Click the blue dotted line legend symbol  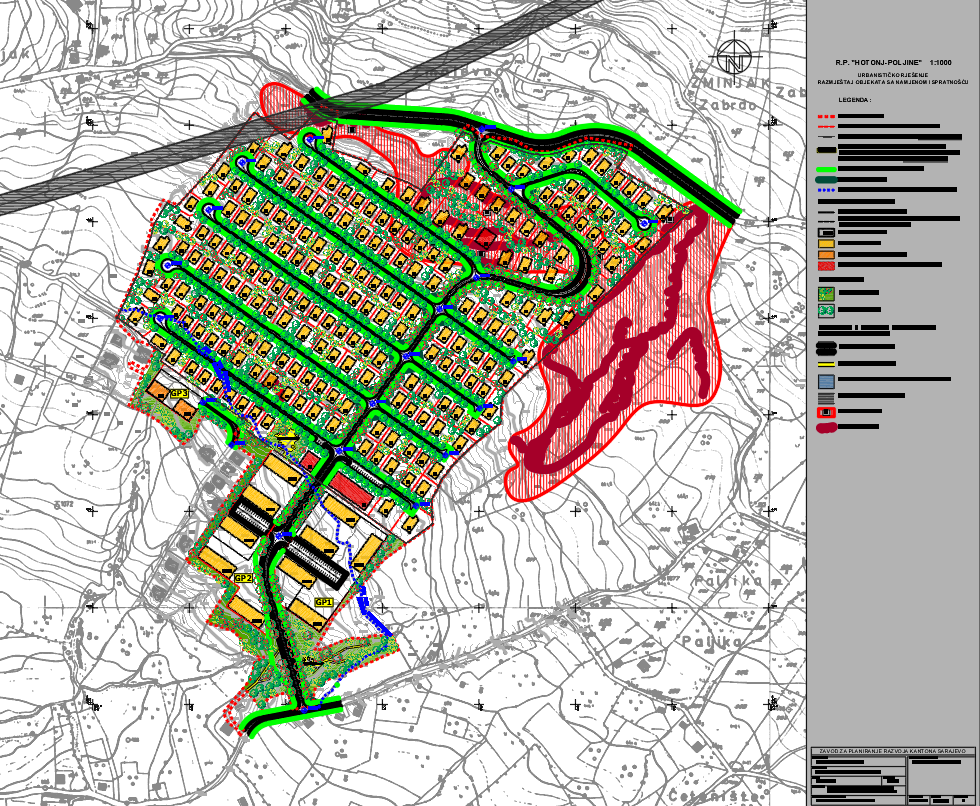pyautogui.click(x=826, y=190)
